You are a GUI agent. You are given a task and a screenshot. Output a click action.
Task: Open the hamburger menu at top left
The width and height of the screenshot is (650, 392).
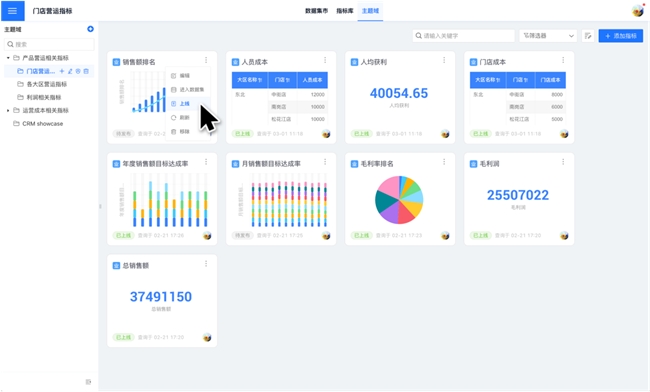(12, 11)
